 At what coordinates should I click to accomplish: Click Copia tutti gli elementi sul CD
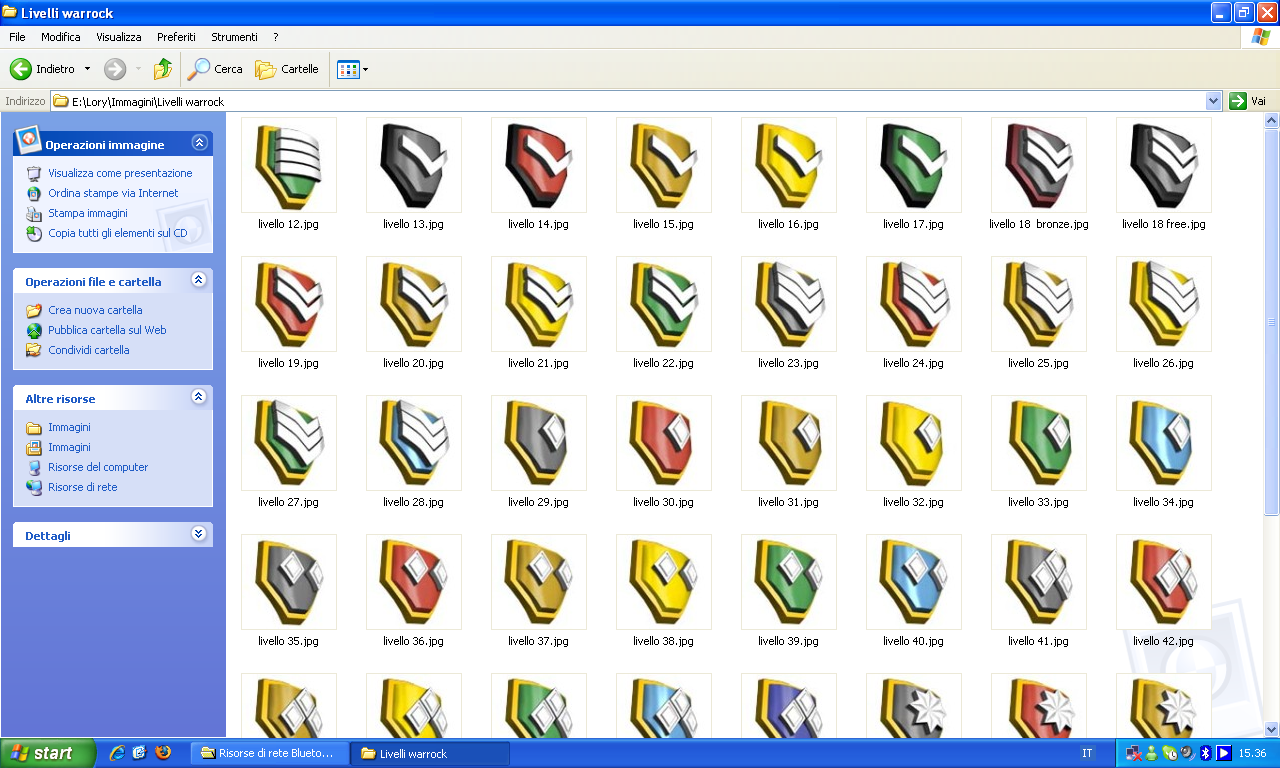point(117,233)
